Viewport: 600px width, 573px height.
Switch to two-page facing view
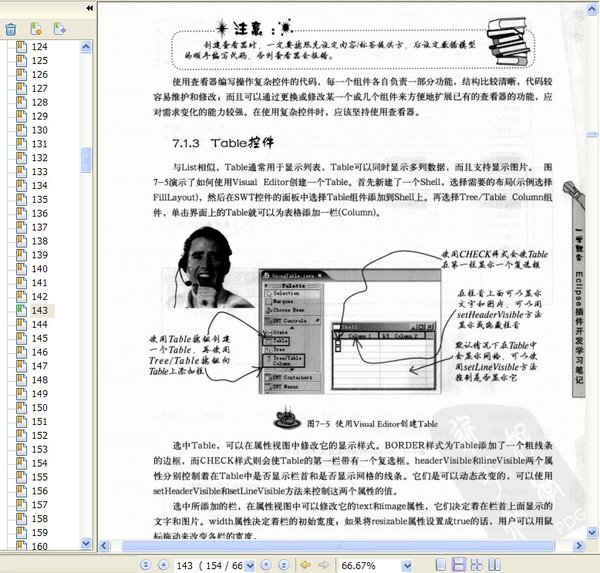coord(494,565)
